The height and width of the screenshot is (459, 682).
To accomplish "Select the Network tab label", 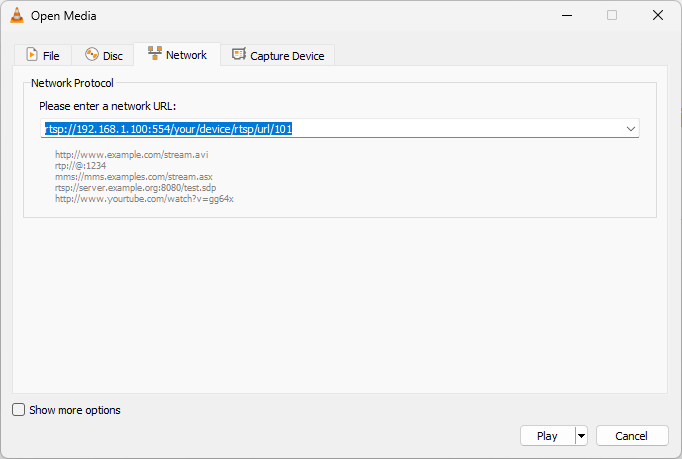I will (x=186, y=55).
